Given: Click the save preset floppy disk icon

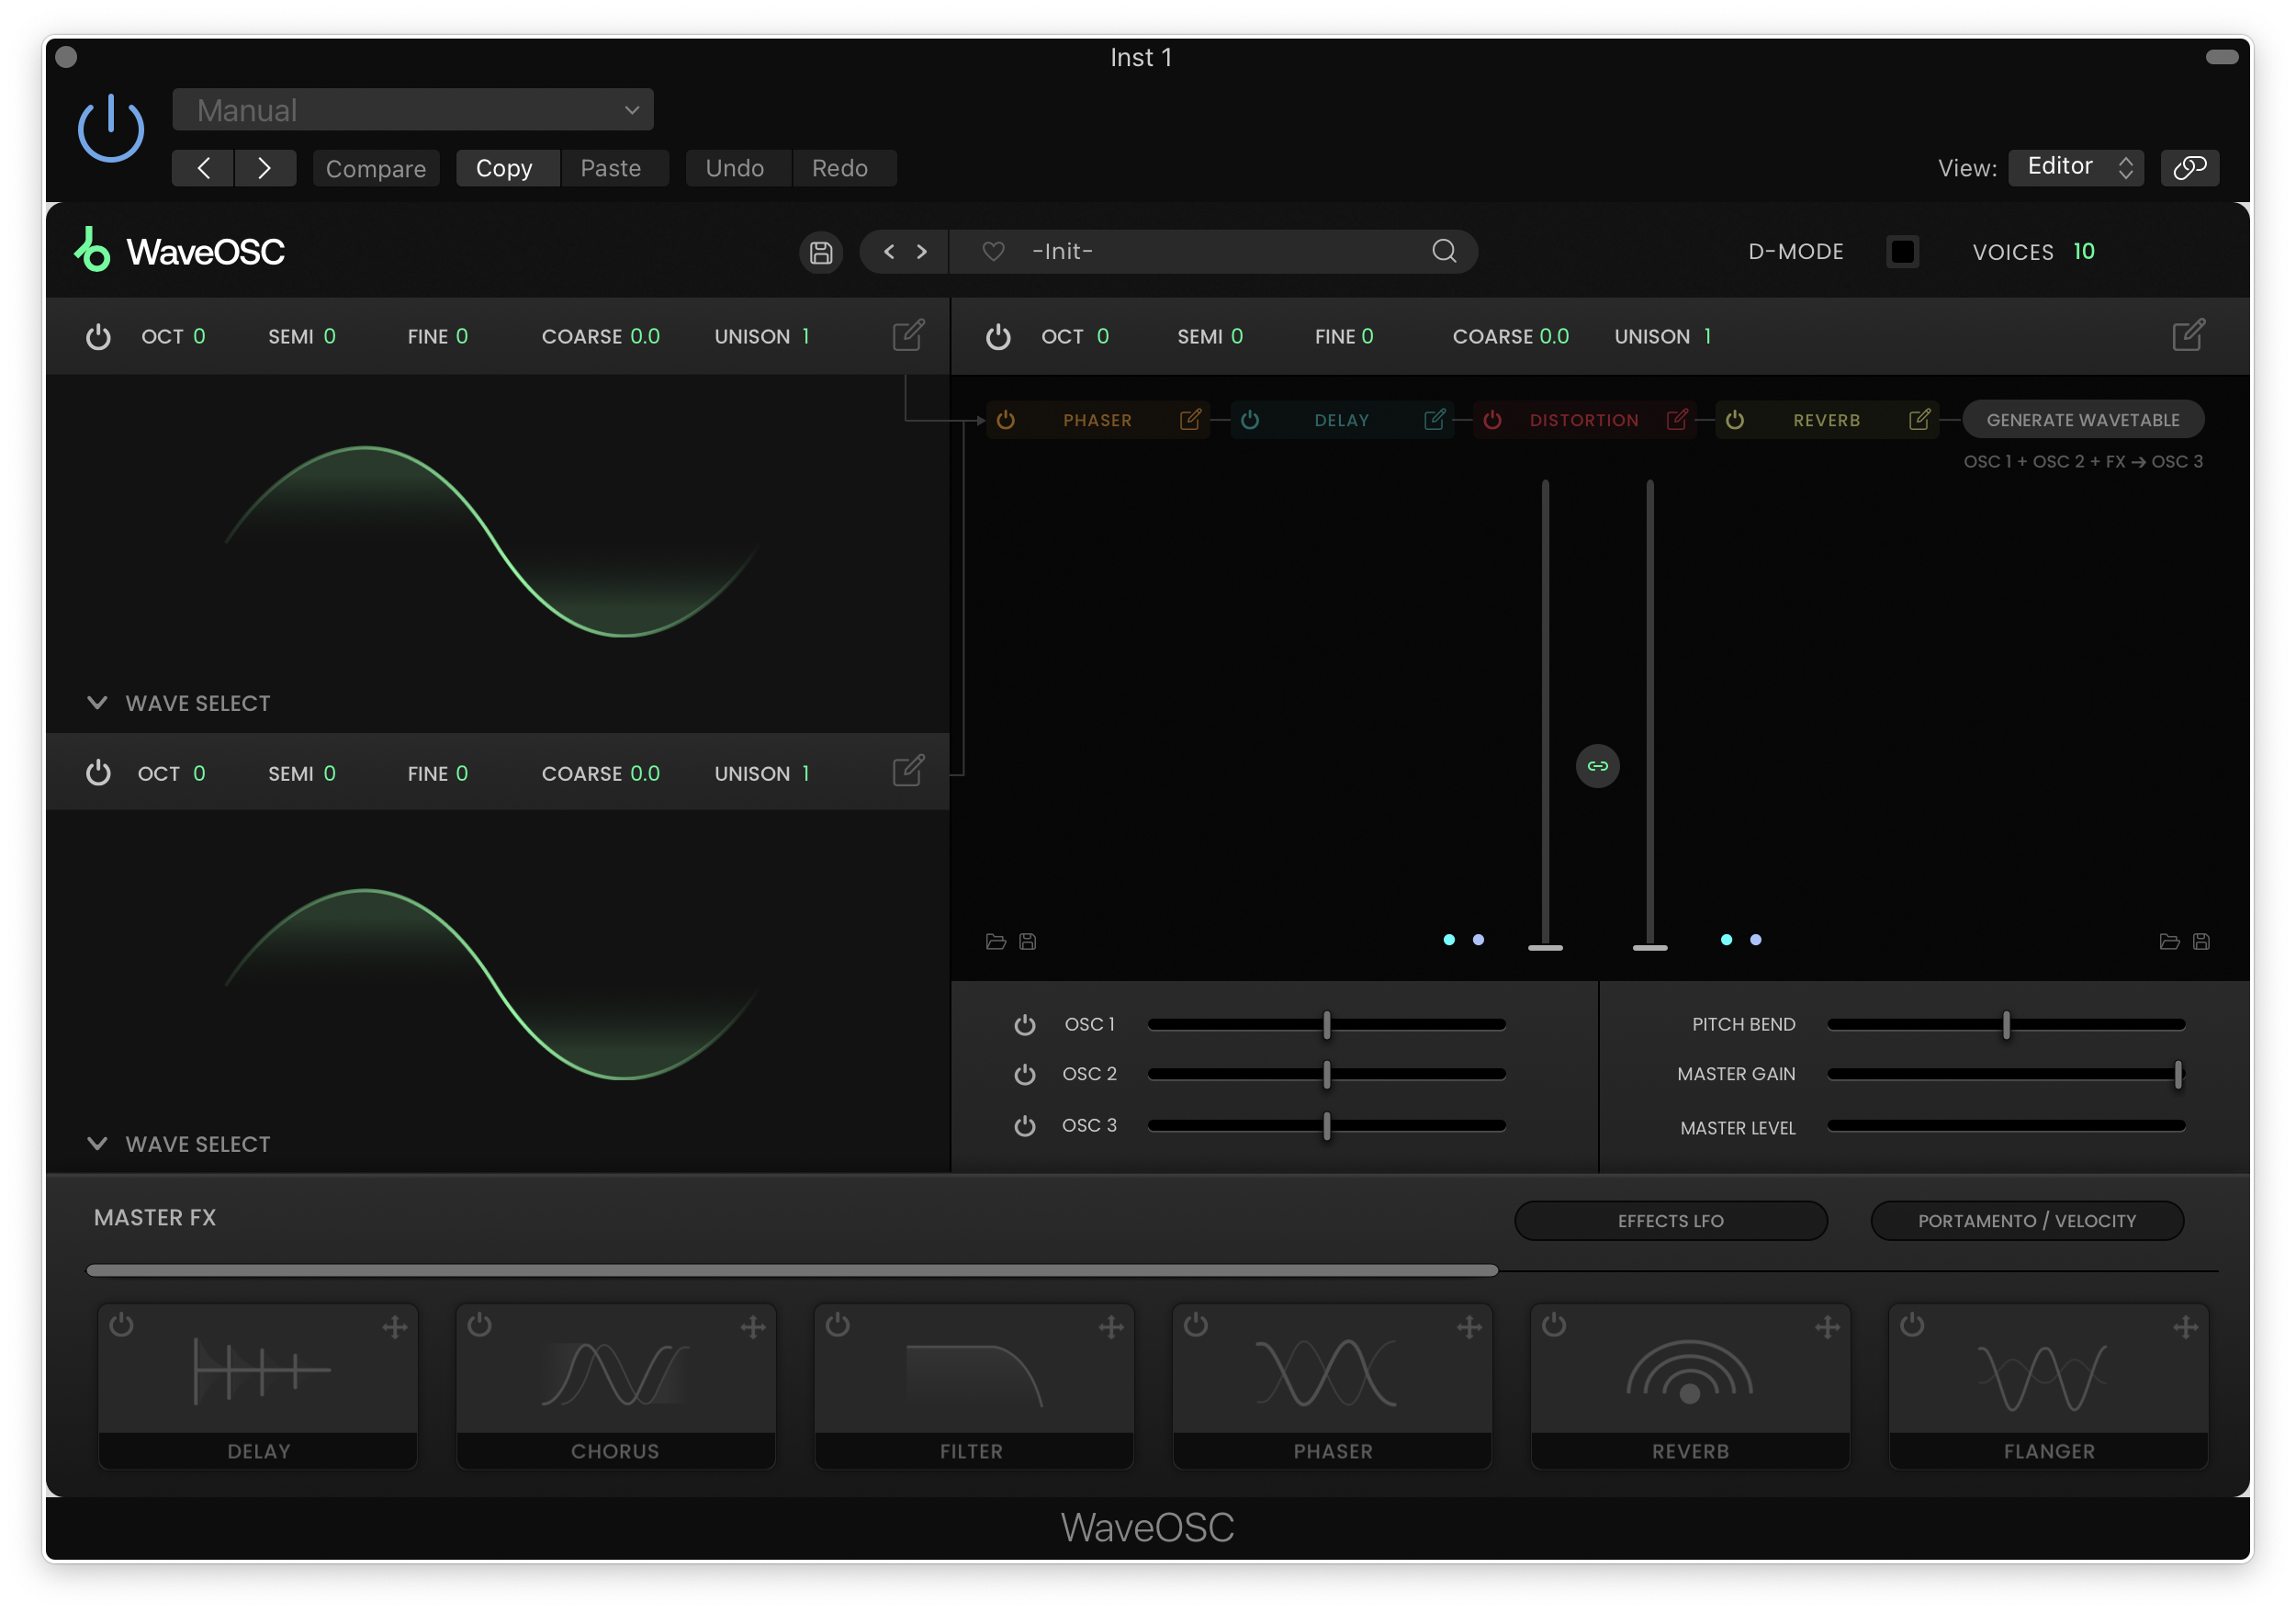Looking at the screenshot, I should coord(820,252).
